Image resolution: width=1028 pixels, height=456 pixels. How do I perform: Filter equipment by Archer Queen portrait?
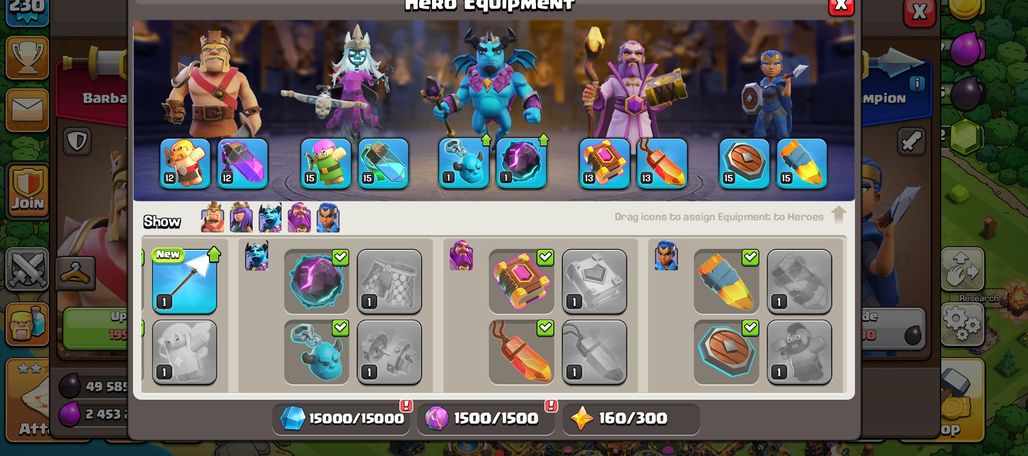tap(241, 218)
